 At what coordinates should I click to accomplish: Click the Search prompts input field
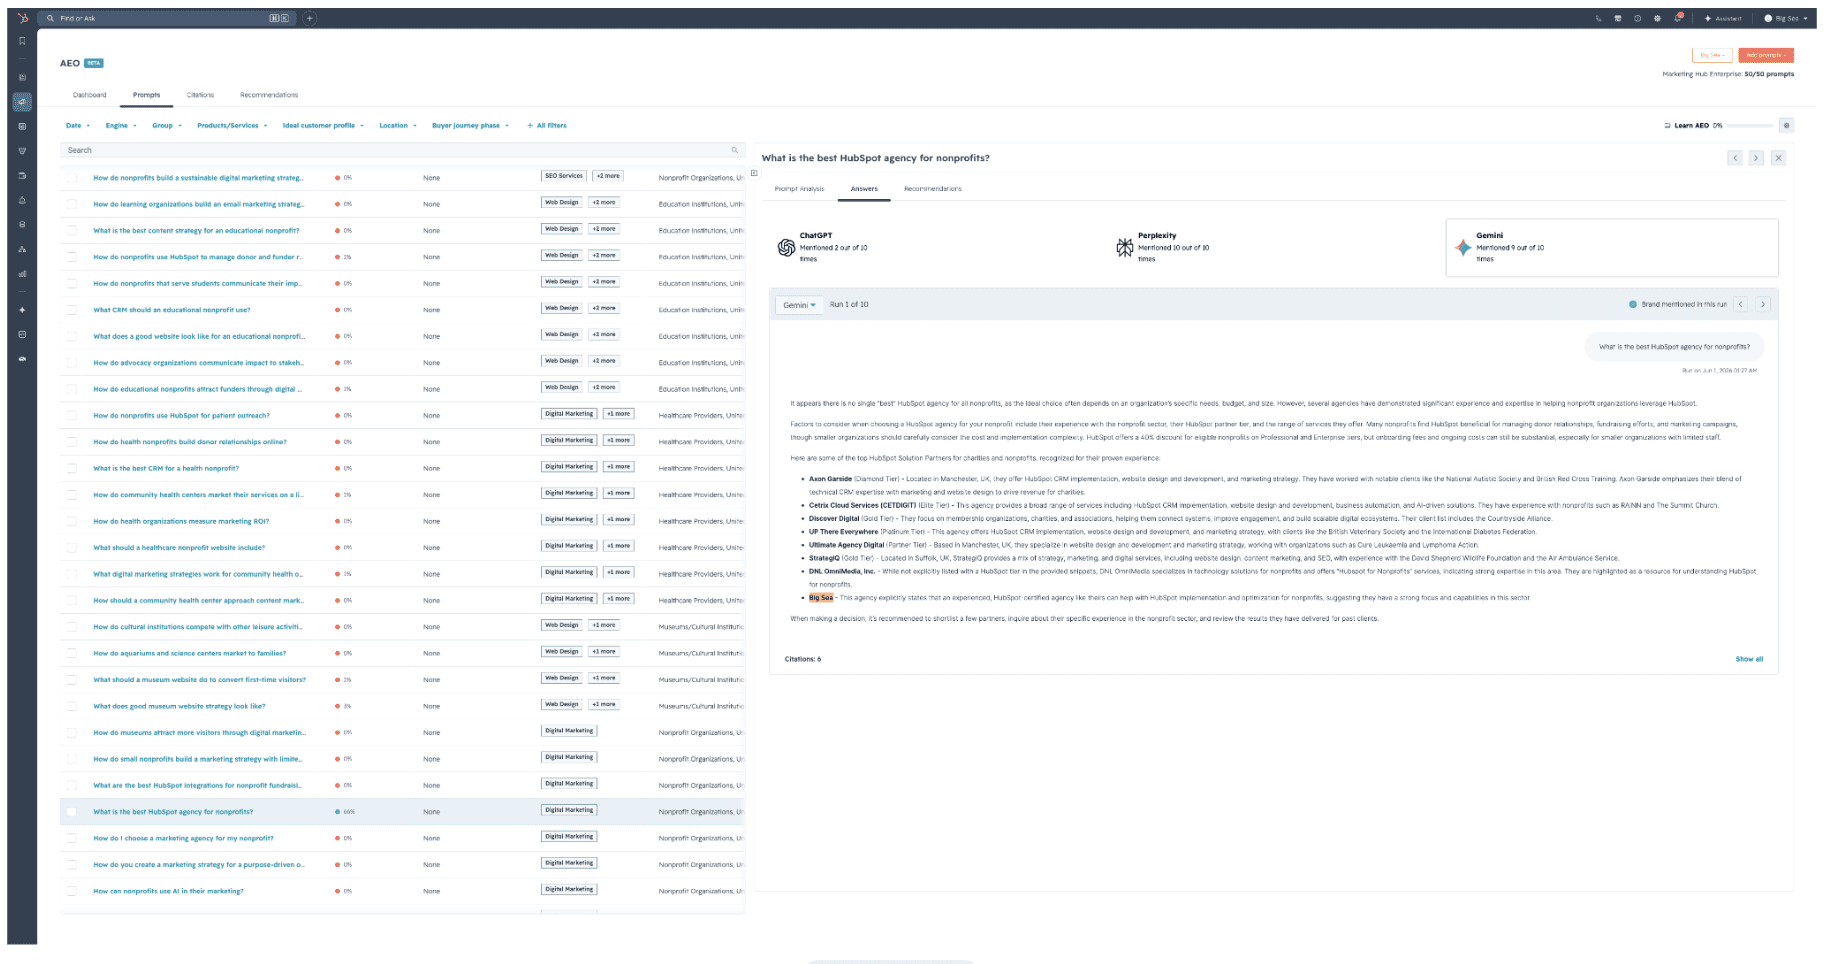pos(403,150)
